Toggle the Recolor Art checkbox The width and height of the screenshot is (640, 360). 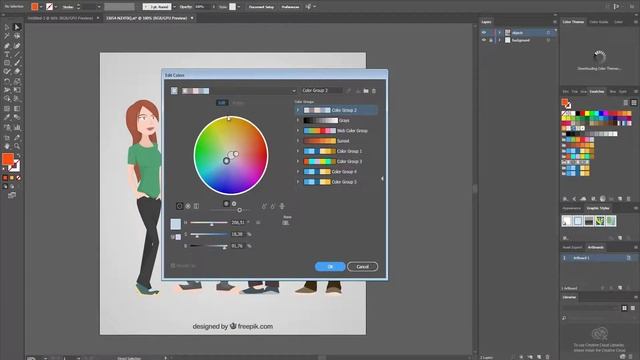coord(173,266)
